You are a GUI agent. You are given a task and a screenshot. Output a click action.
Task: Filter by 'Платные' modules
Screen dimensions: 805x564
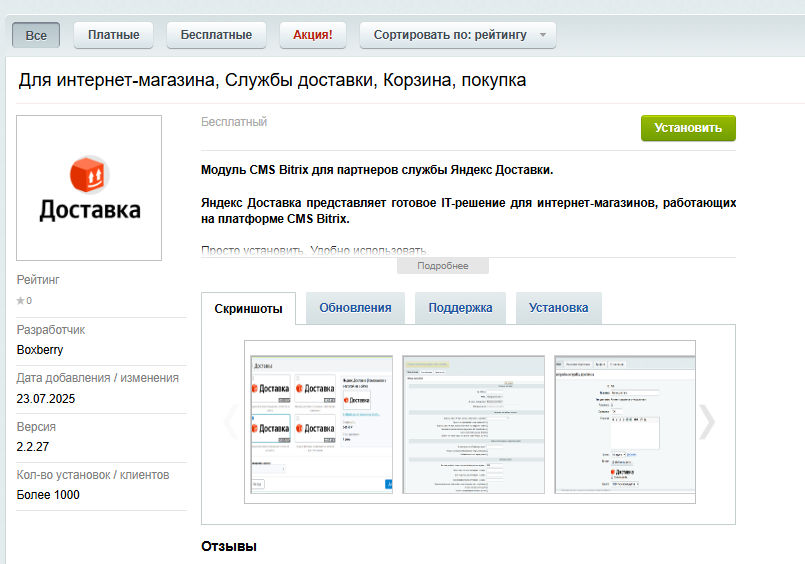[x=113, y=35]
